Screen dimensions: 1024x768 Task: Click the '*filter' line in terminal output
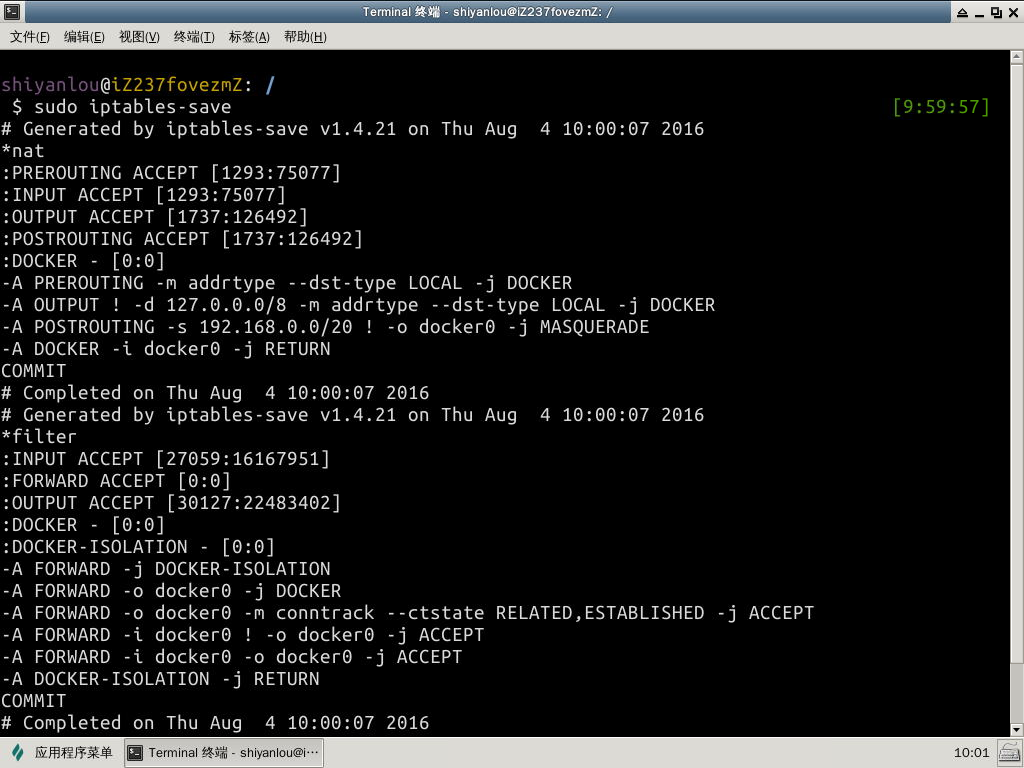pos(40,437)
